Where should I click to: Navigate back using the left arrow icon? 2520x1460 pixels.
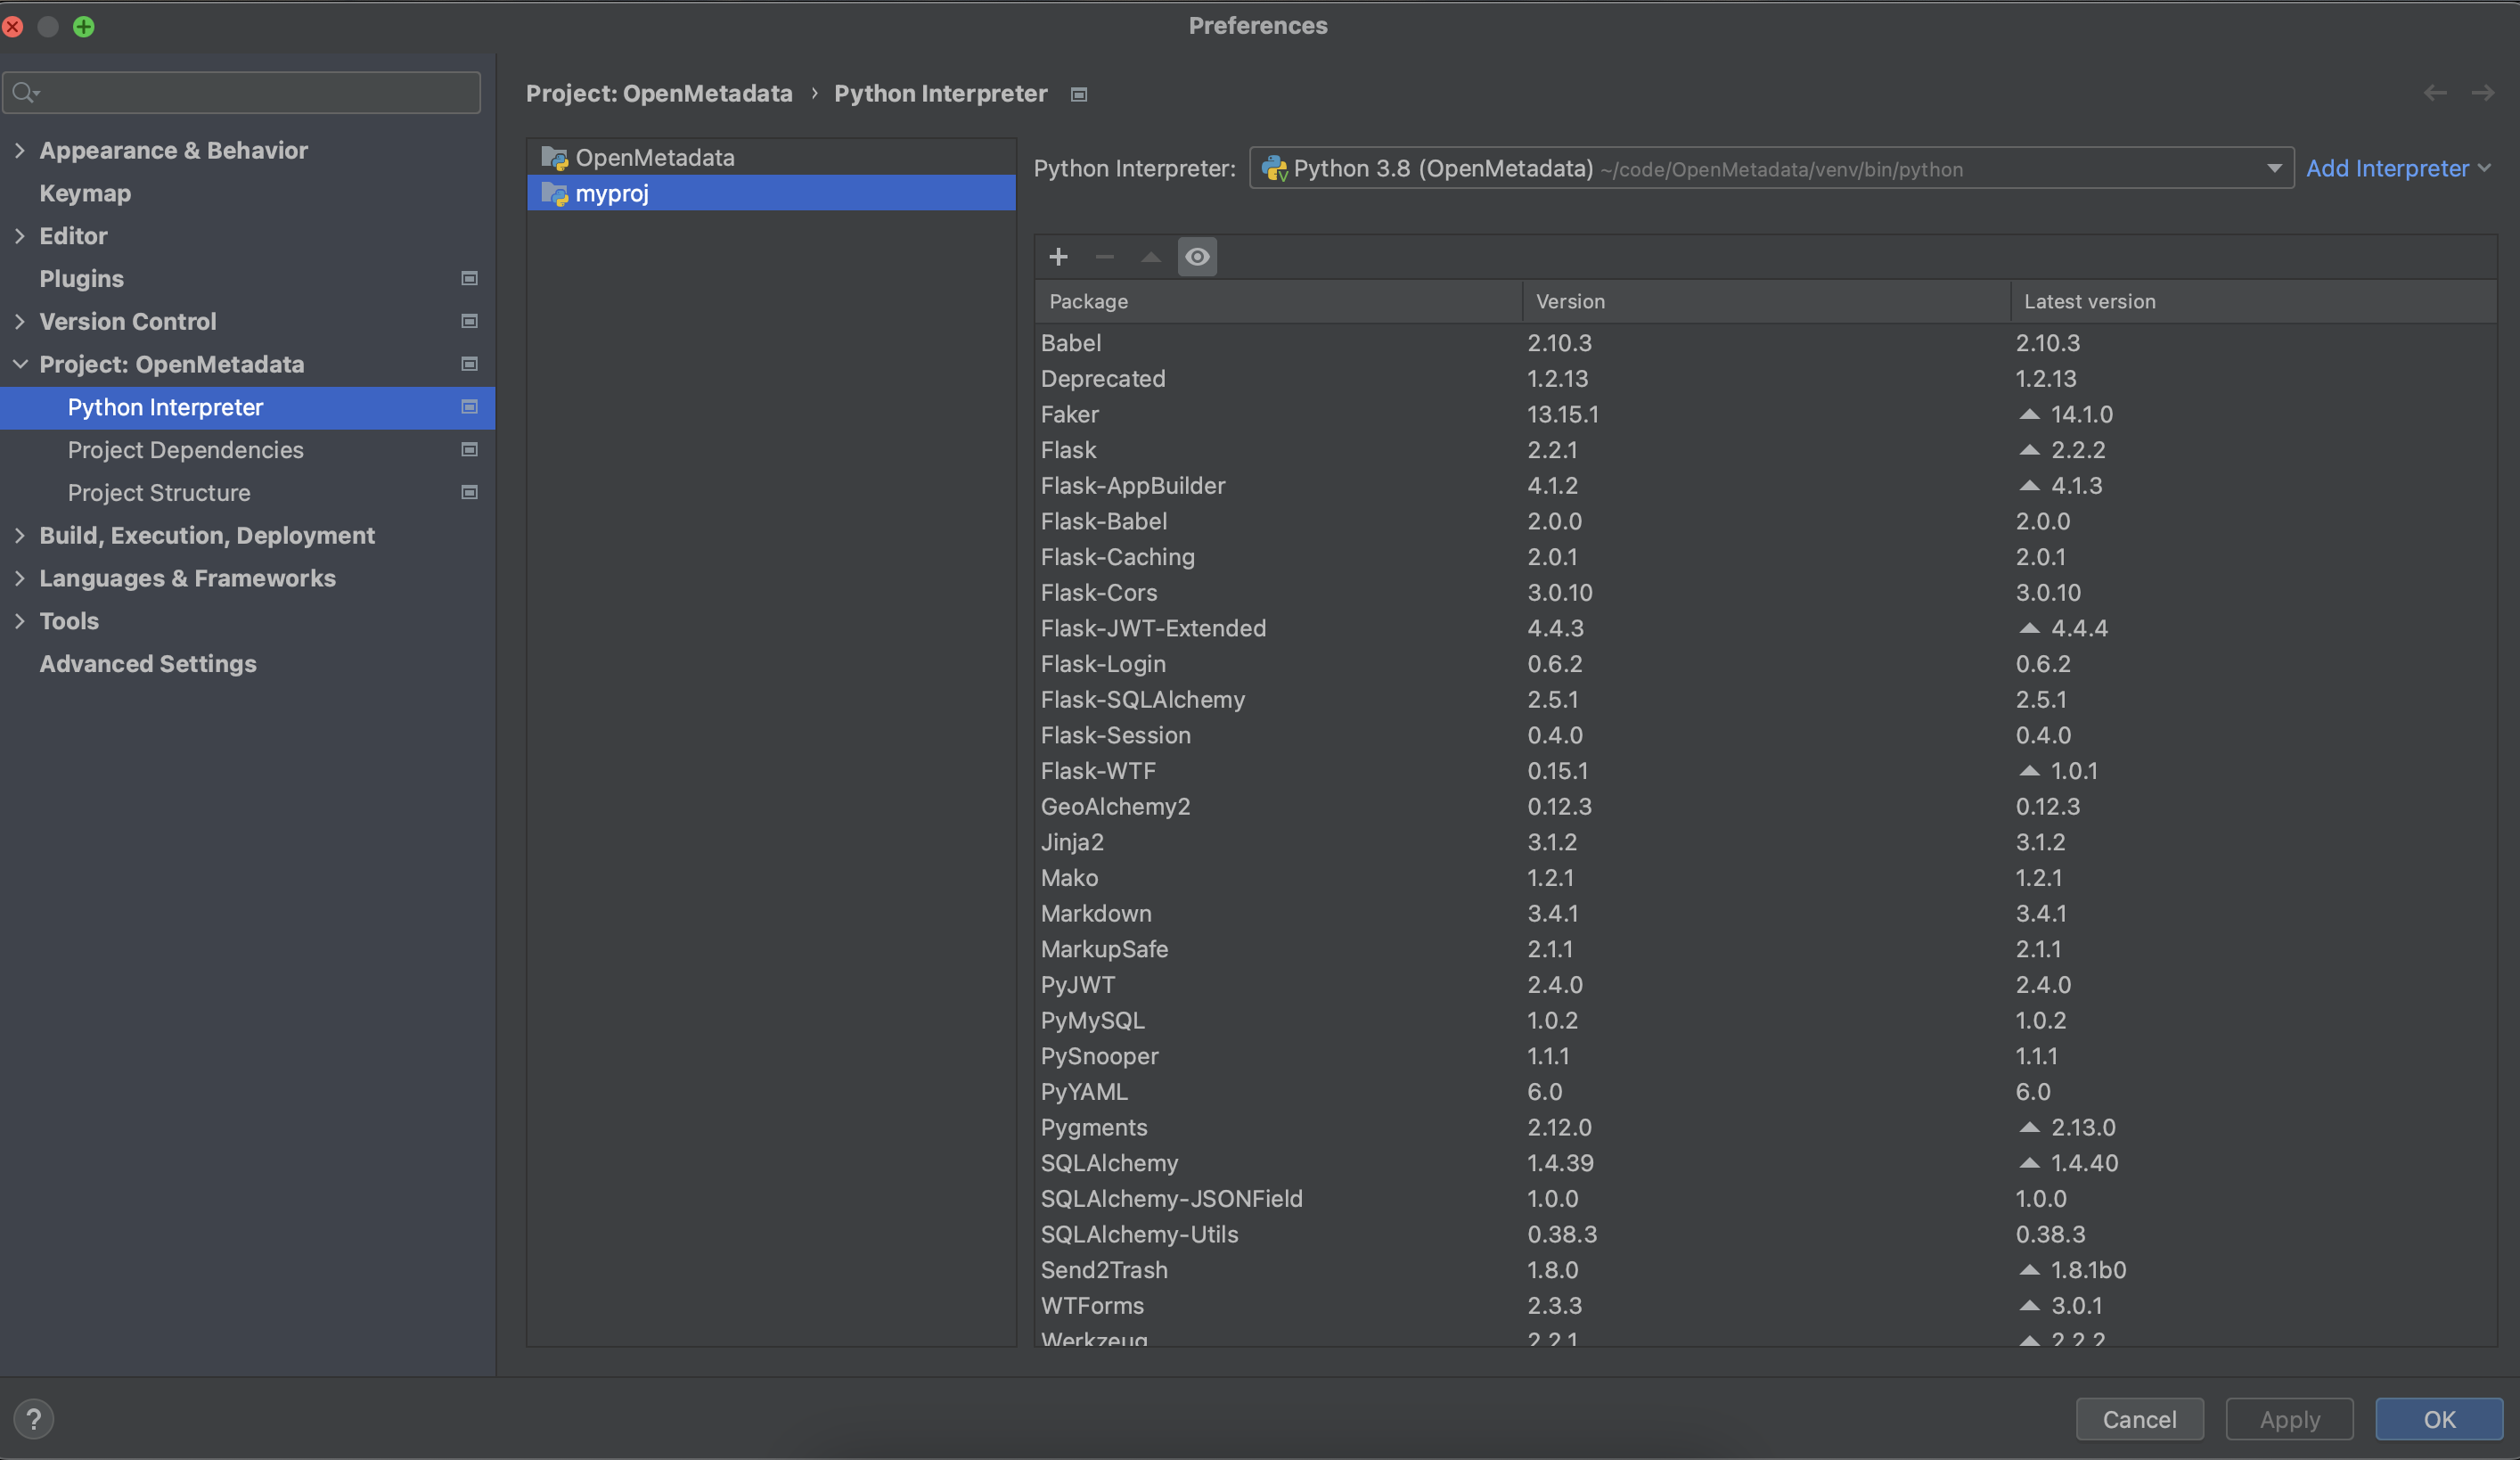2435,93
